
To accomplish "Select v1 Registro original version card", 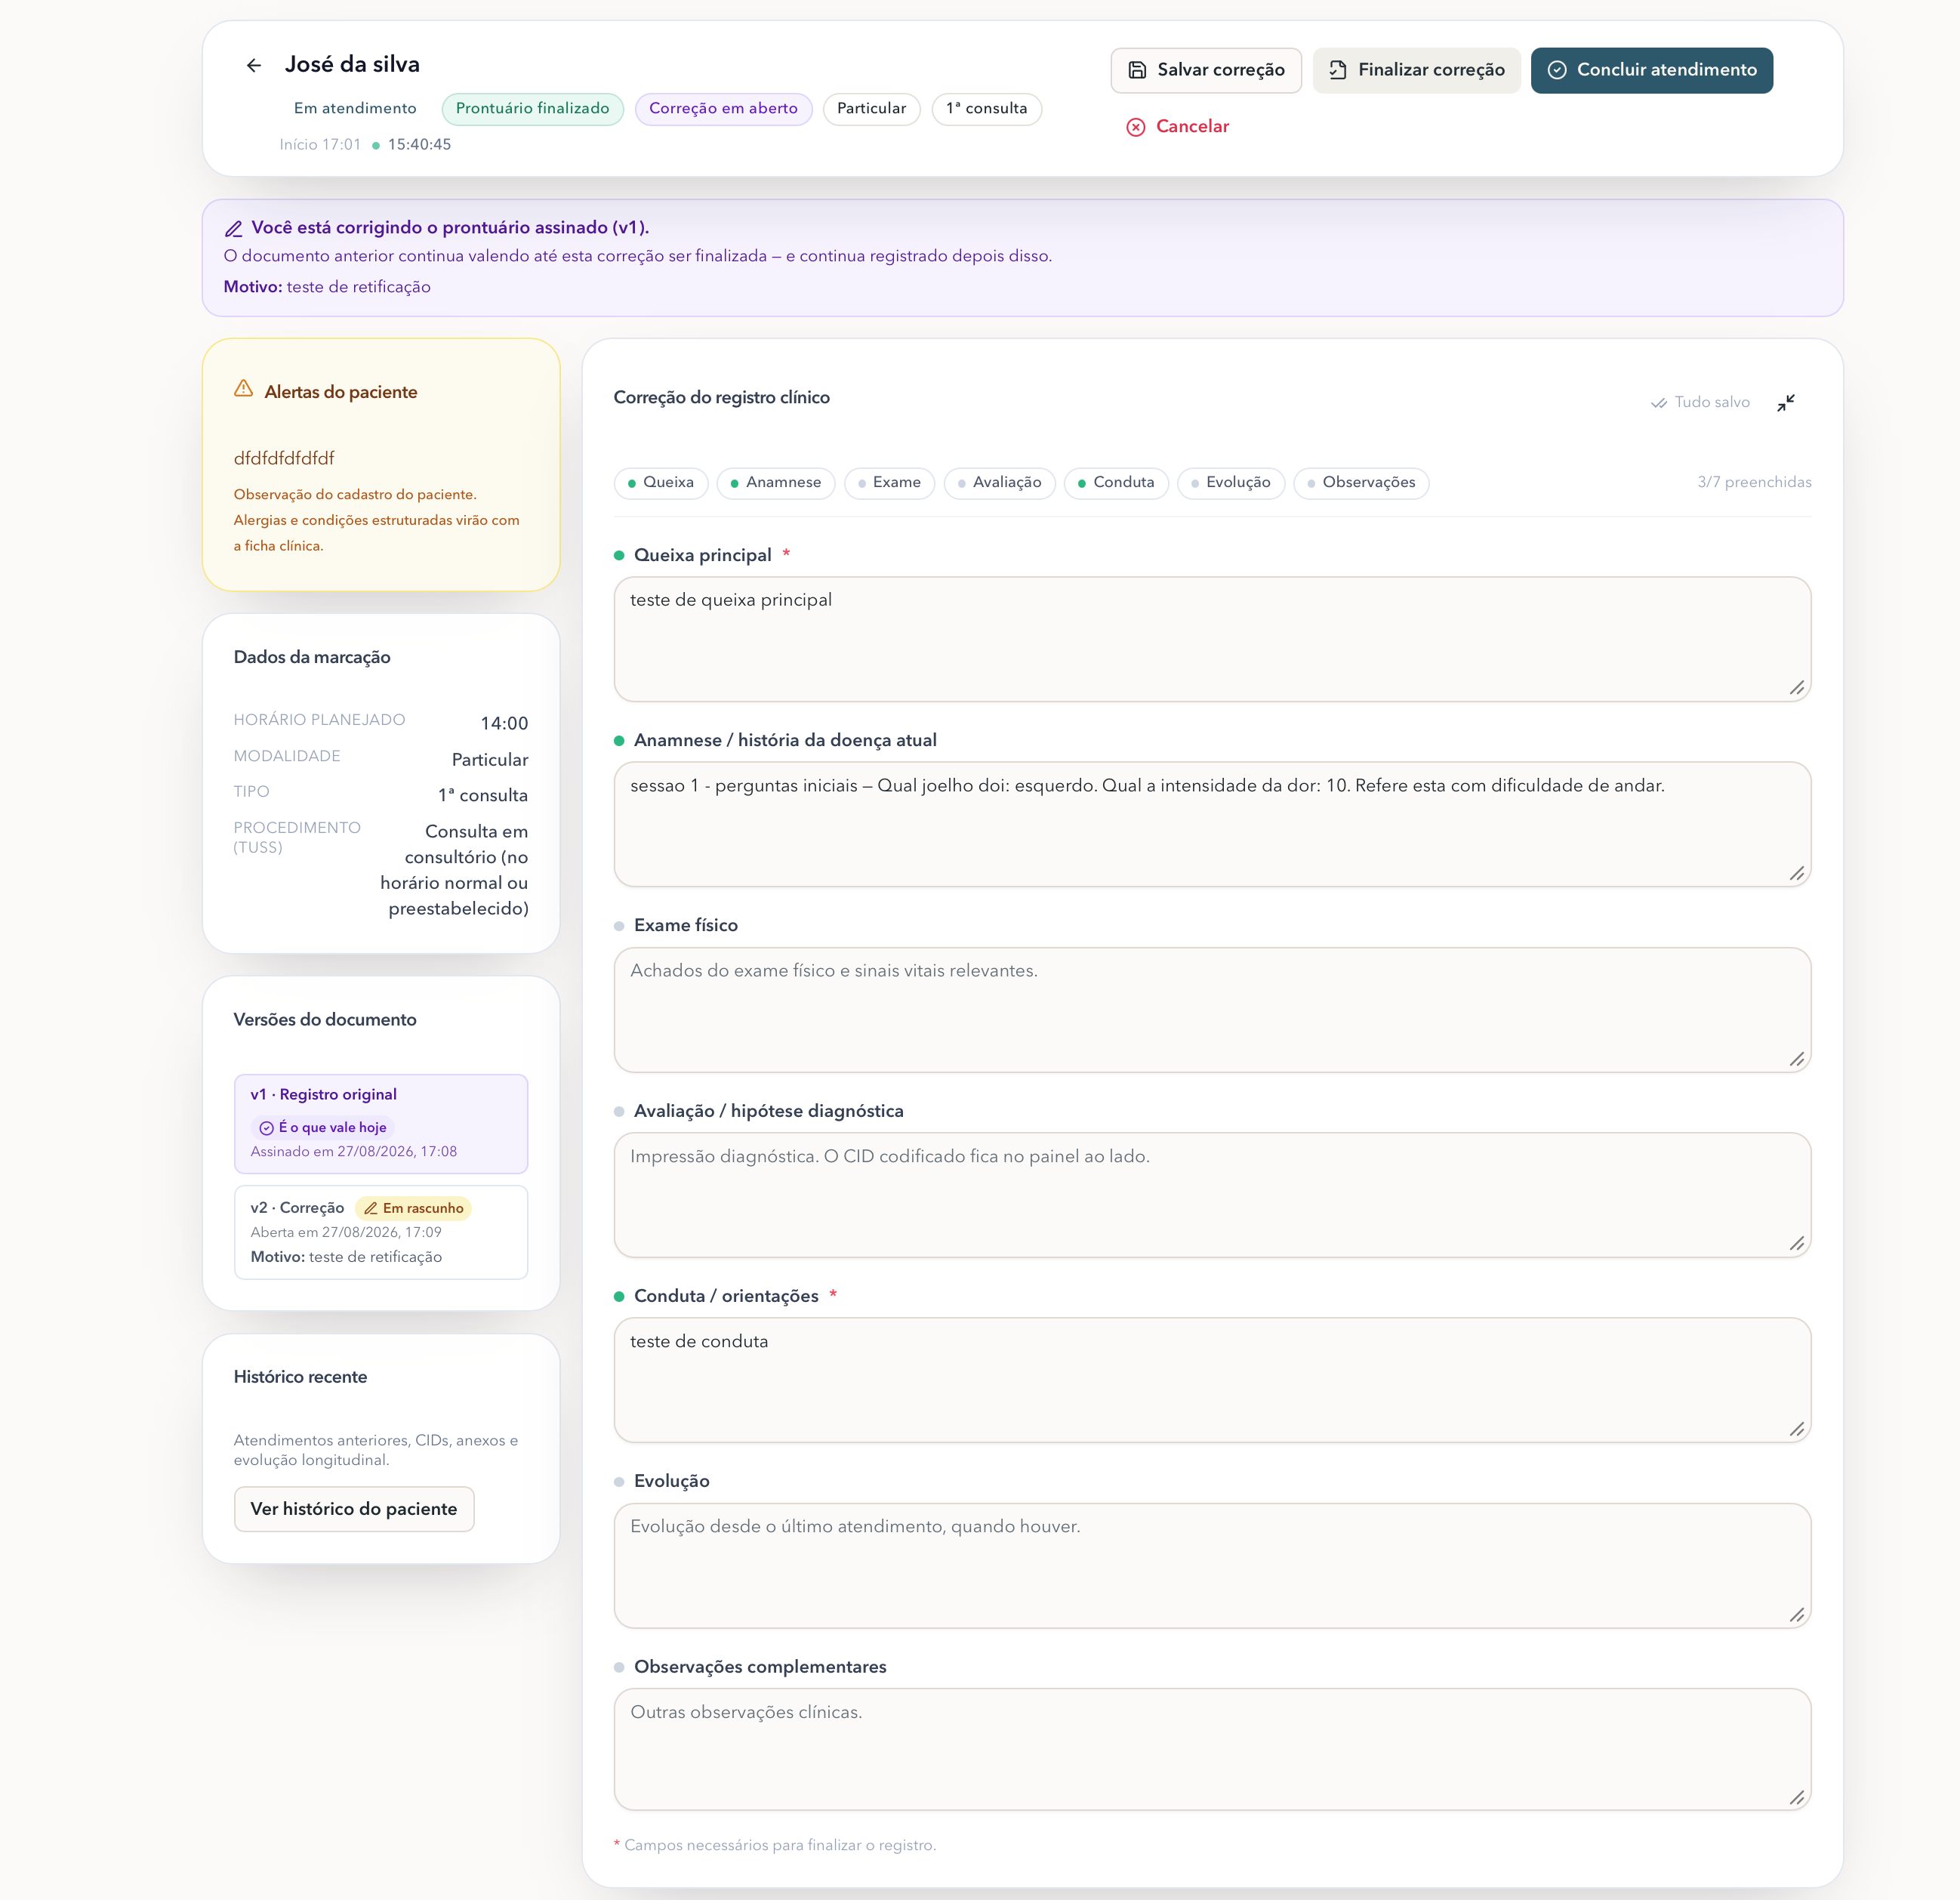I will [x=381, y=1123].
